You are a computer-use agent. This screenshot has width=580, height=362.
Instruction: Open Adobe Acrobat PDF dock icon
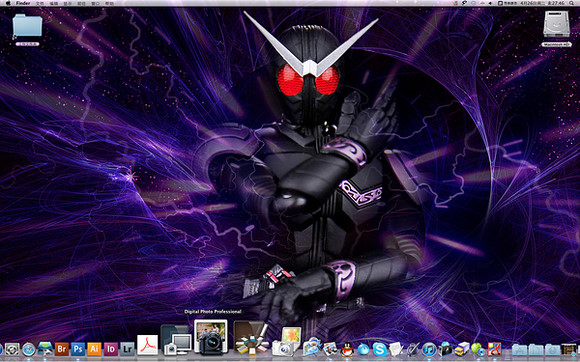pyautogui.click(x=147, y=345)
